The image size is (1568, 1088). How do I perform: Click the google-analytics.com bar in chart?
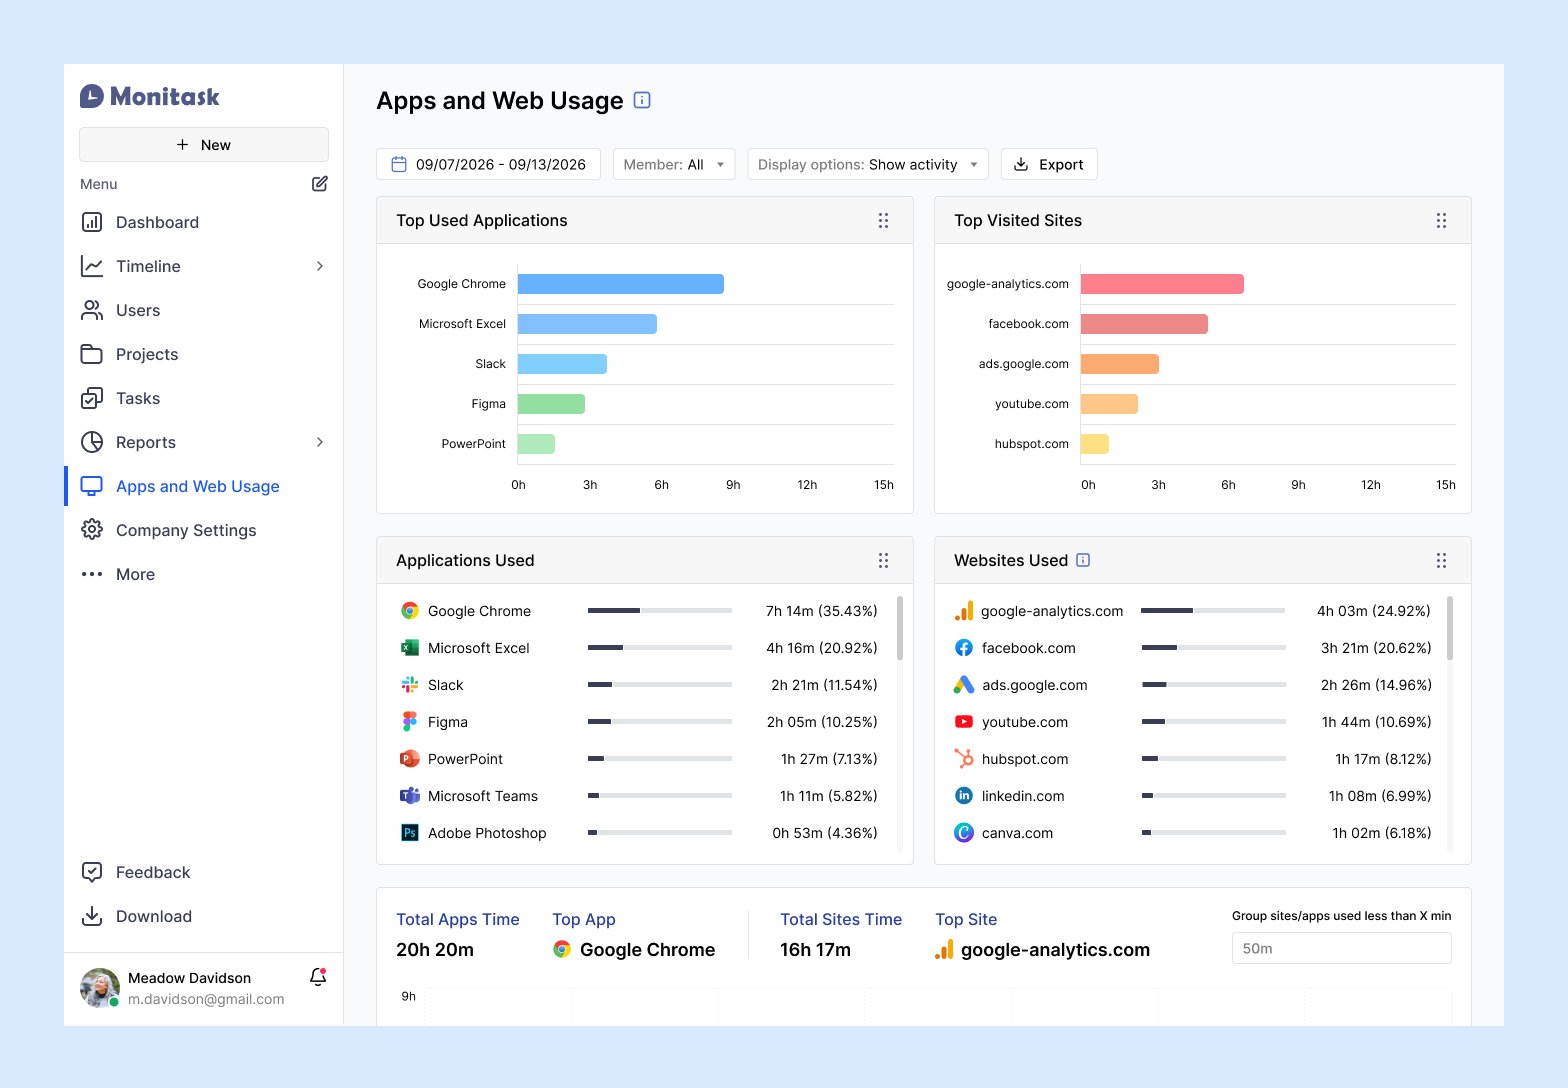[x=1162, y=284]
